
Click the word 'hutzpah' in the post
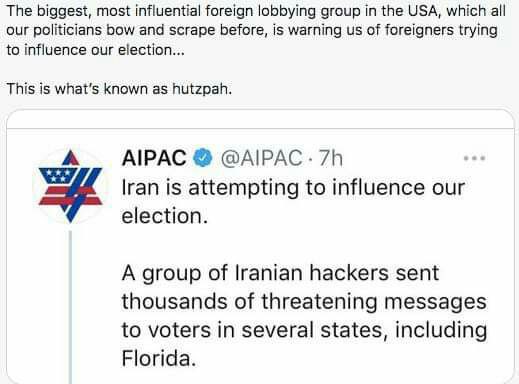(x=202, y=89)
